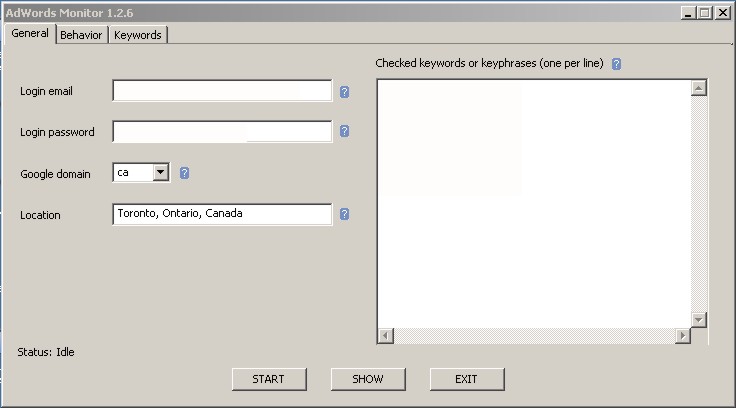Screen dimensions: 736x408
Task: Click the keywords list scroll up arrow
Action: coord(698,88)
